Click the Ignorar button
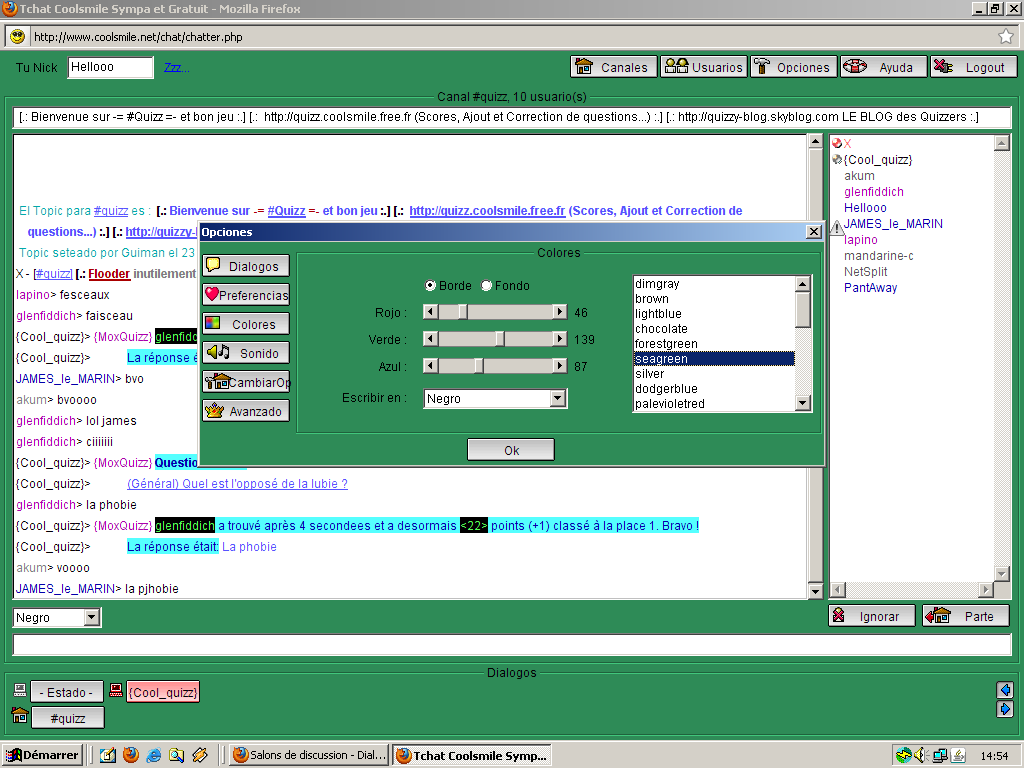This screenshot has width=1024, height=768. [872, 616]
